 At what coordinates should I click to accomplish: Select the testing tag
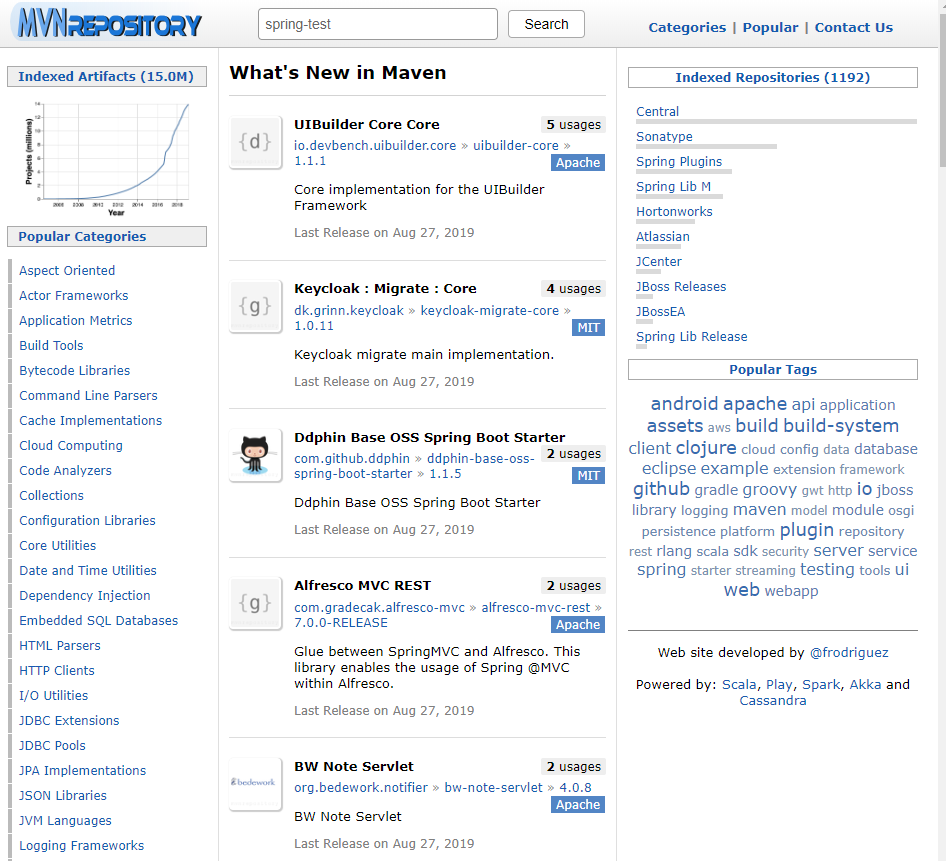(x=827, y=570)
